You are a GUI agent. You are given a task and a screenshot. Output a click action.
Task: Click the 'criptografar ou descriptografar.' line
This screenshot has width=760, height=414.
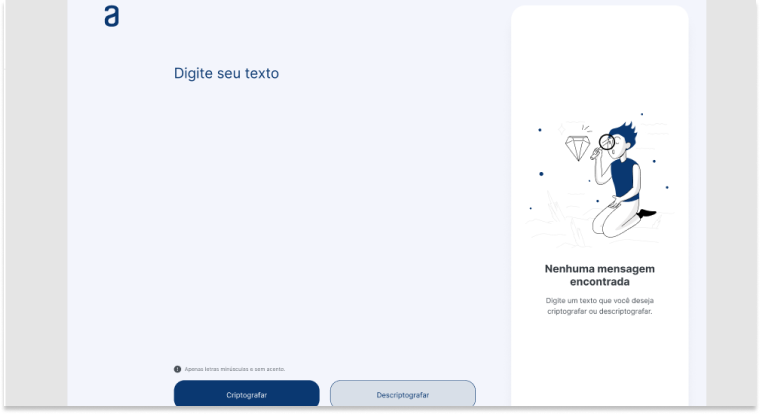(x=599, y=311)
